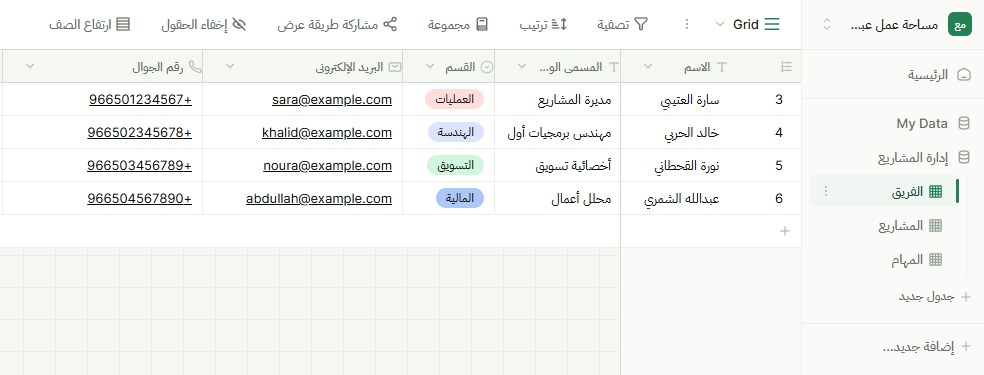This screenshot has width=984, height=375.
Task: Click the phone icon in رقم الجوال header
Action: [195, 66]
